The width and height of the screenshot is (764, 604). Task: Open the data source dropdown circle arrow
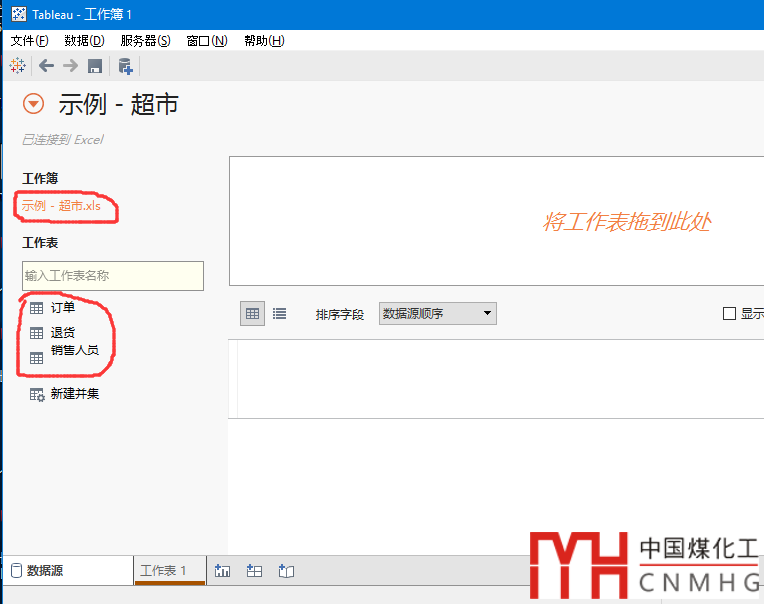(34, 104)
